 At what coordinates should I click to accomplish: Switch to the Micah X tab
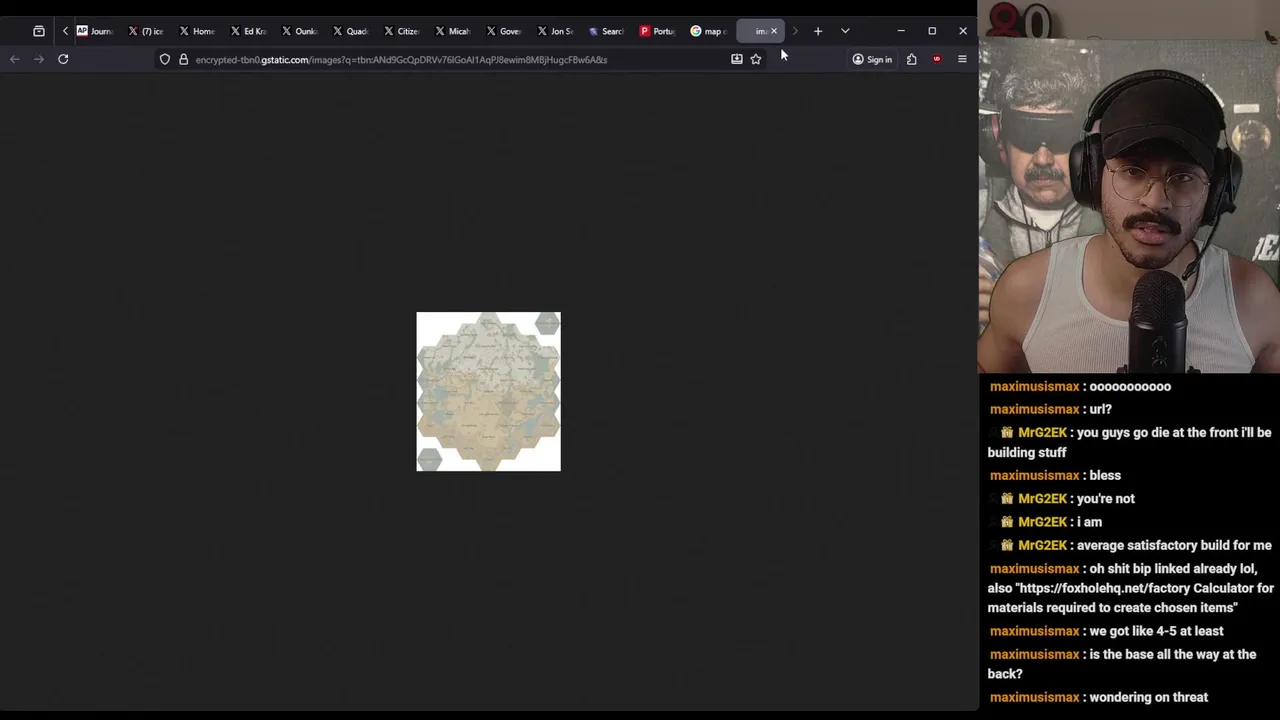(x=452, y=31)
